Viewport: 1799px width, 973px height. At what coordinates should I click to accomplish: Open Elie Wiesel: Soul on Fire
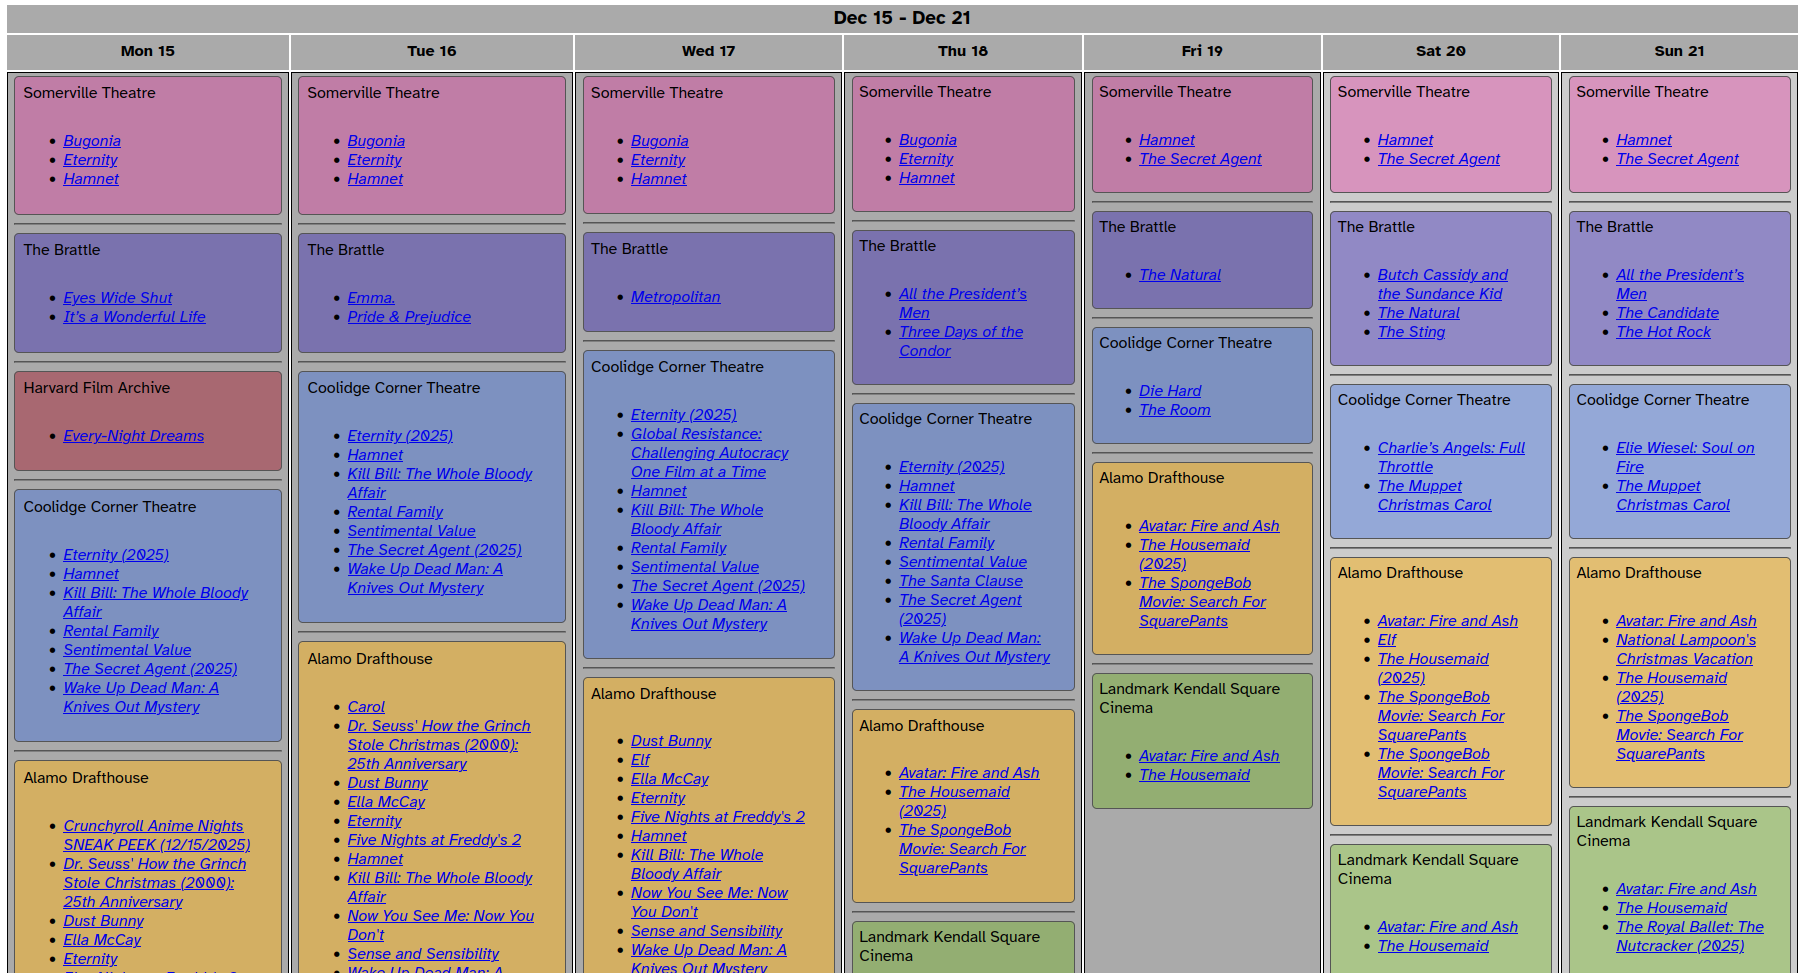(x=1684, y=448)
